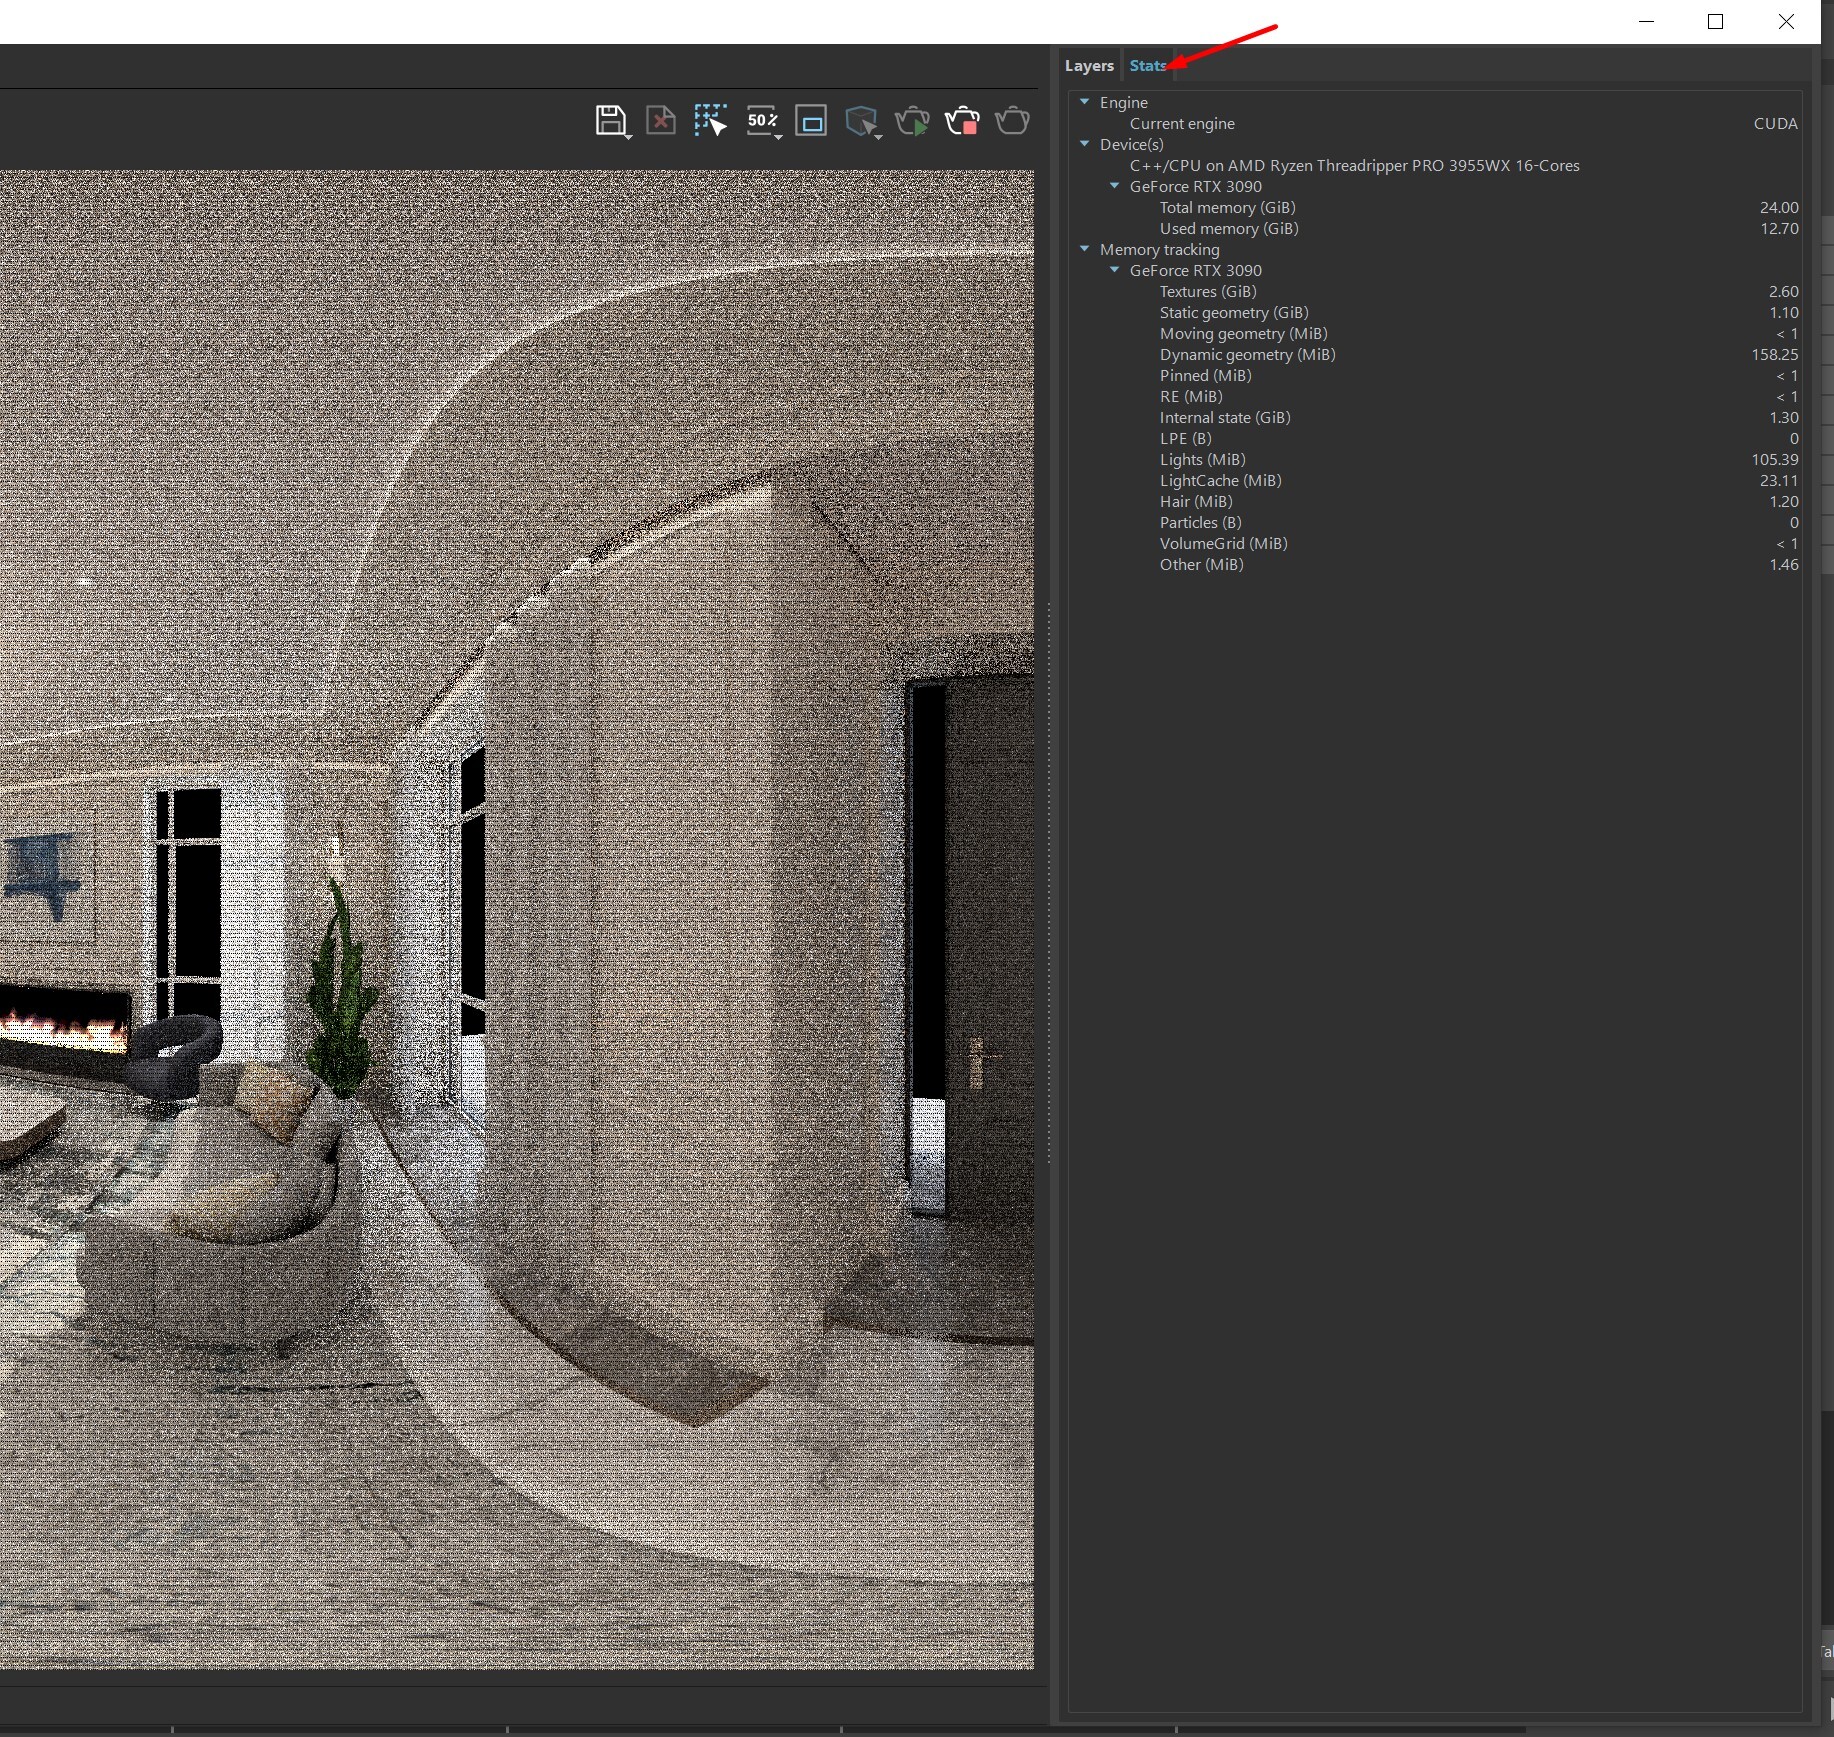Open the Select object icon dropdown arrow

tap(878, 136)
